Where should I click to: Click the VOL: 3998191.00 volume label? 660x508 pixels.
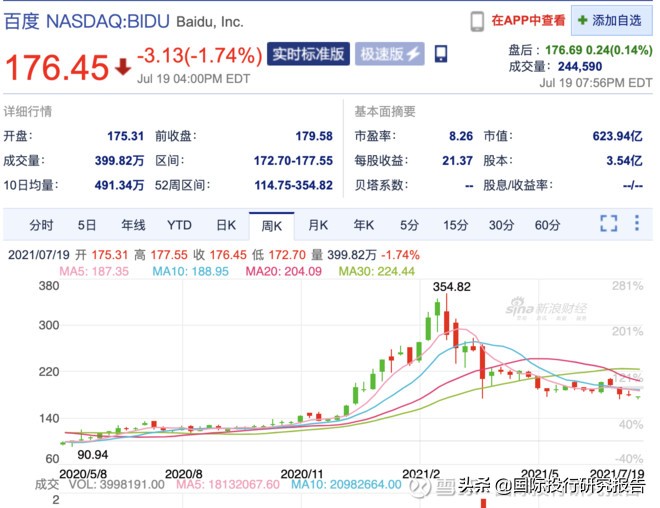[117, 484]
